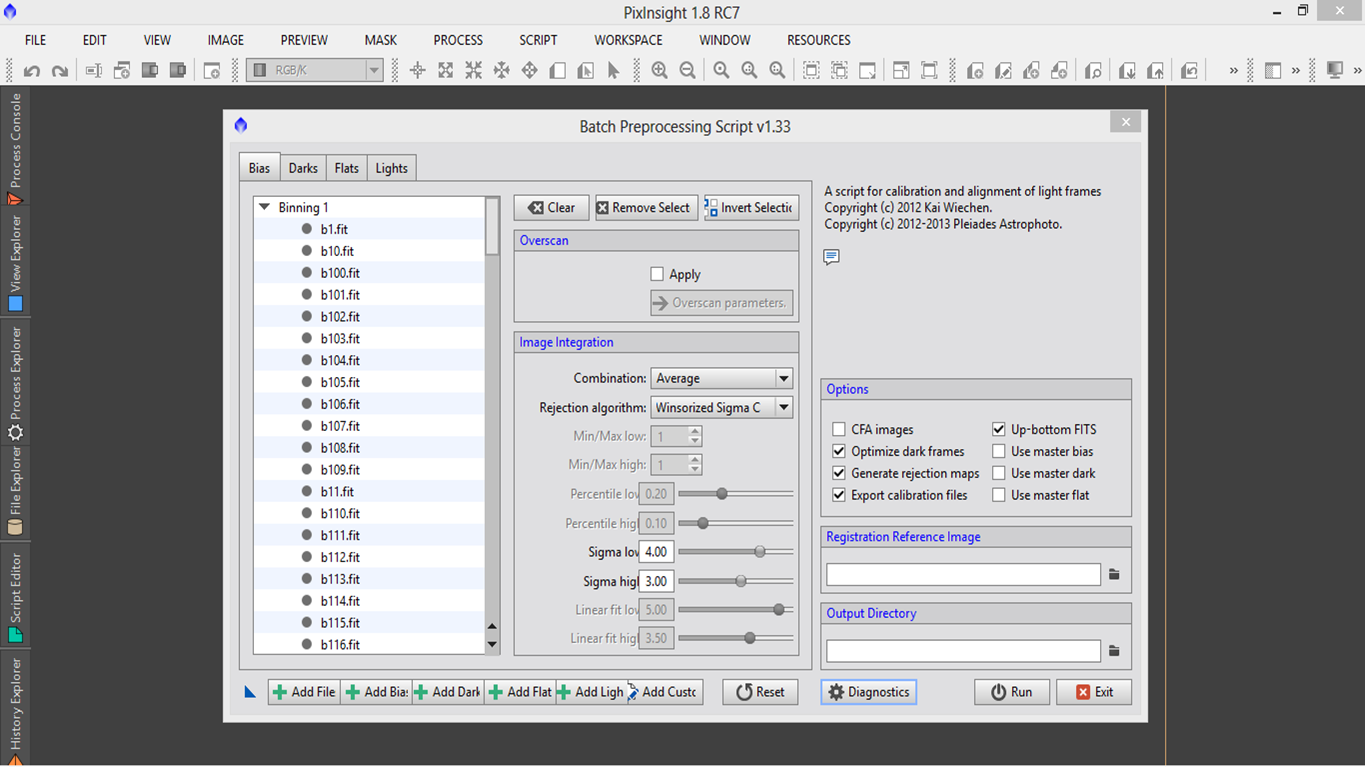The image size is (1365, 767).
Task: Open the WORKSPACE menu
Action: tap(628, 40)
